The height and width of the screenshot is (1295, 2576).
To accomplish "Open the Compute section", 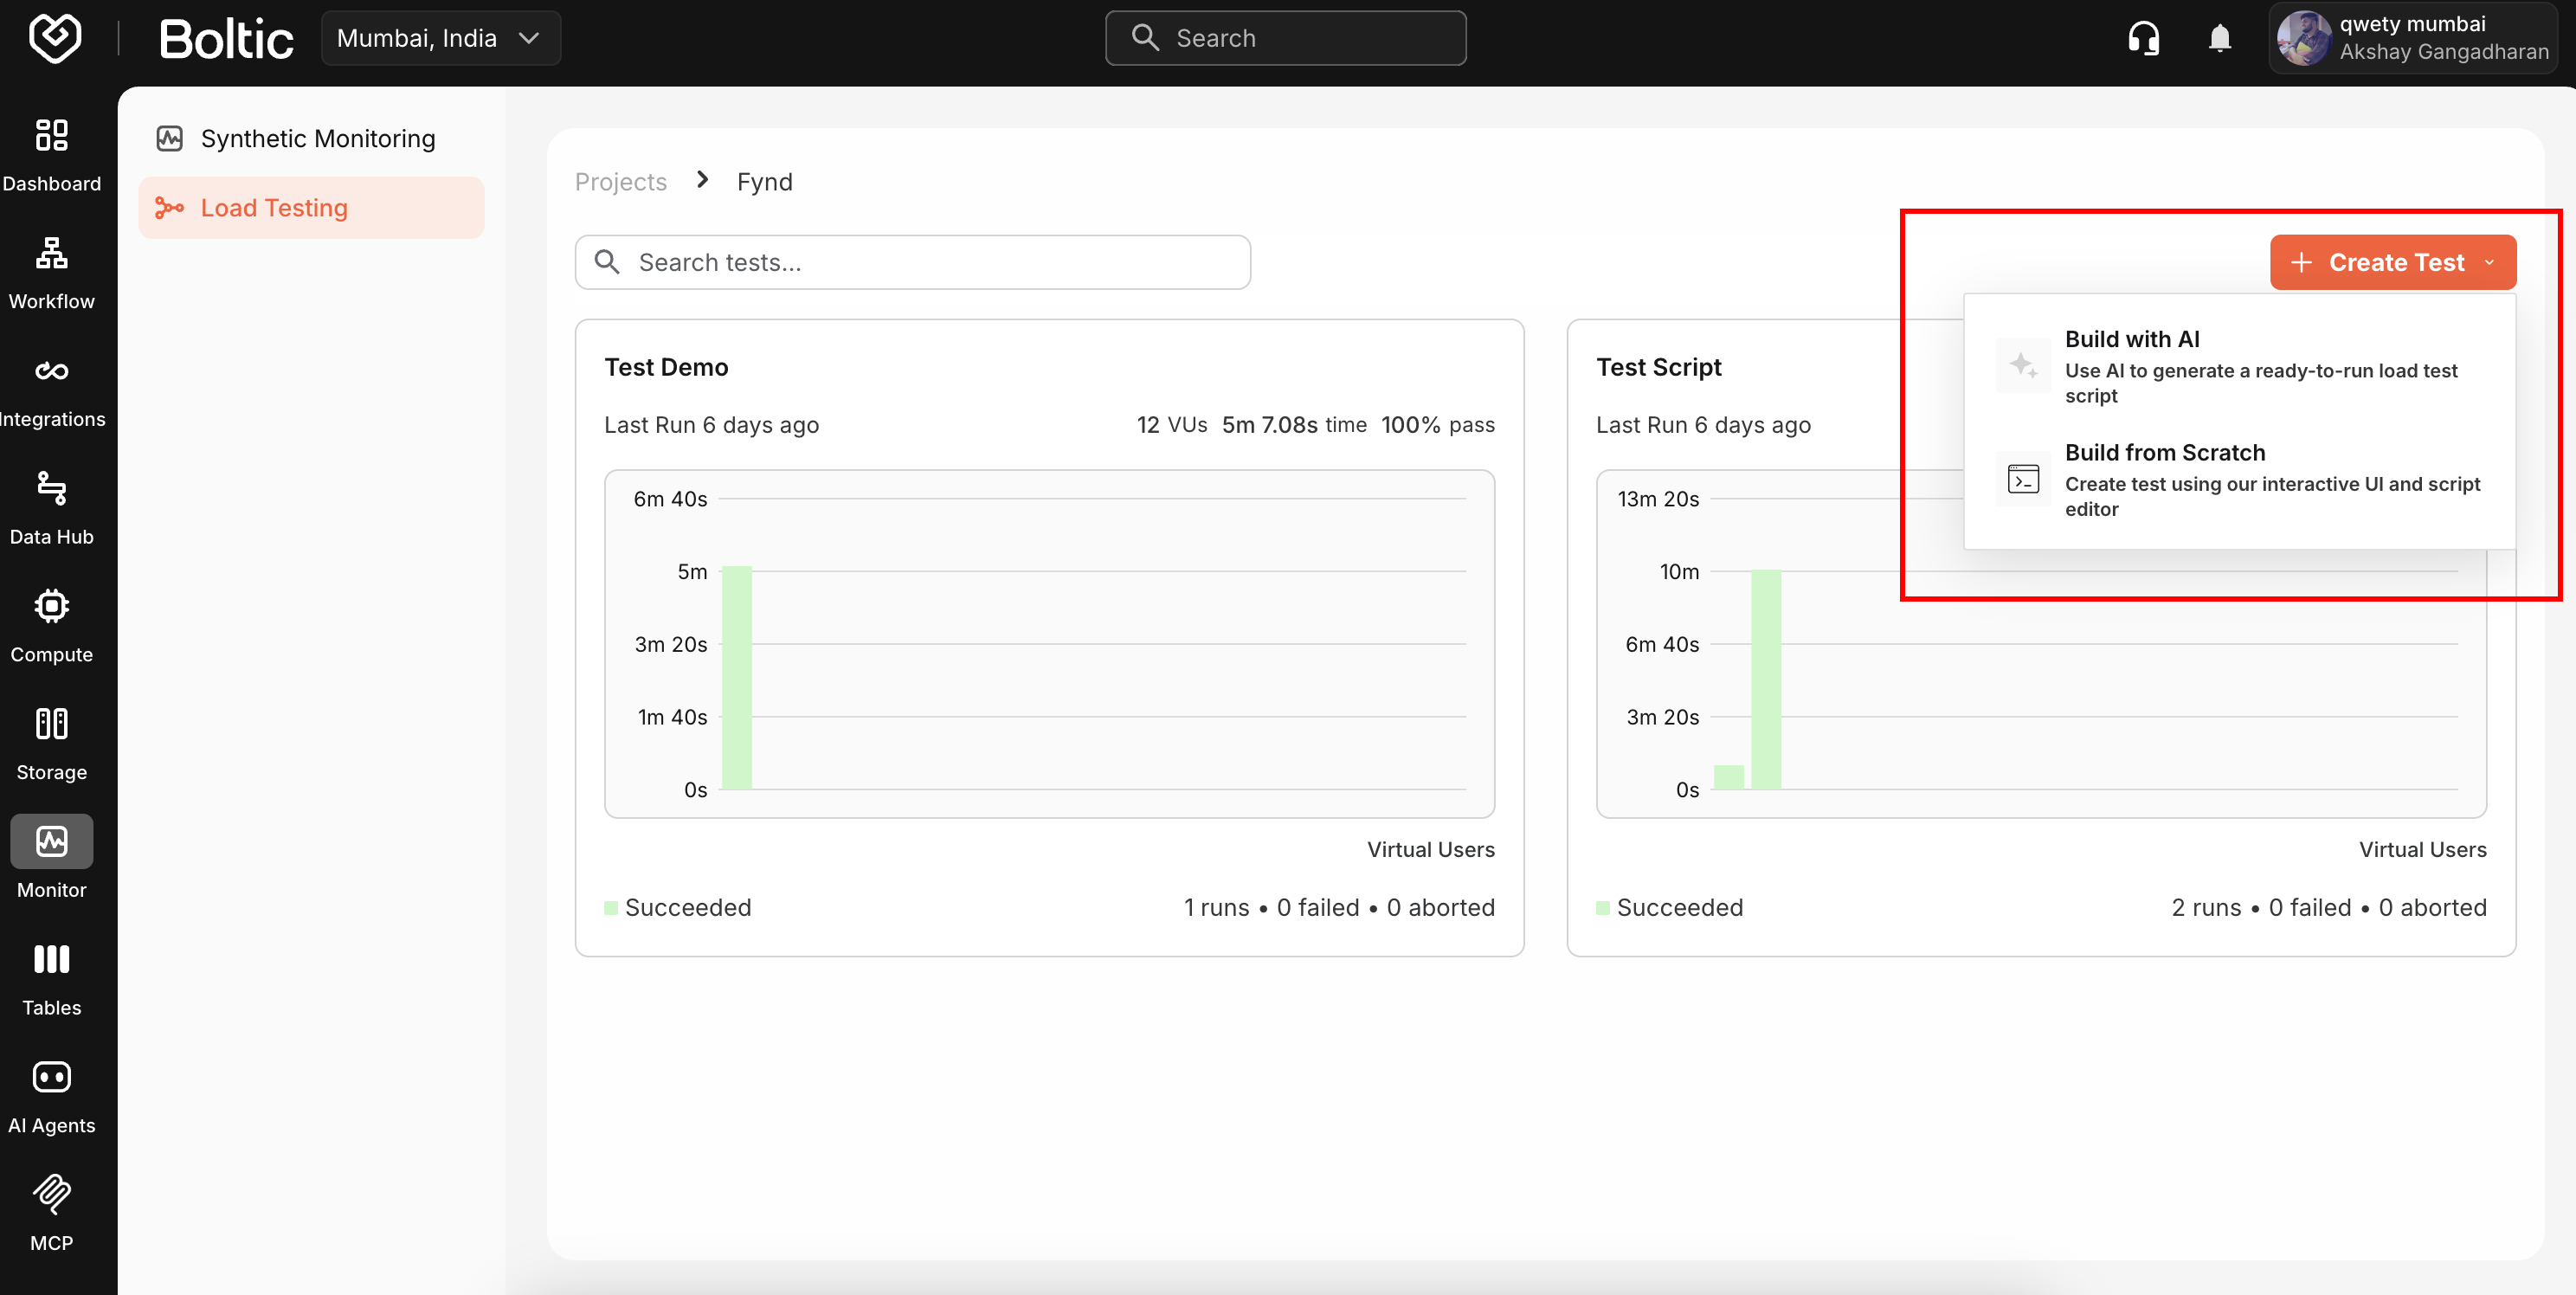I will click(52, 622).
